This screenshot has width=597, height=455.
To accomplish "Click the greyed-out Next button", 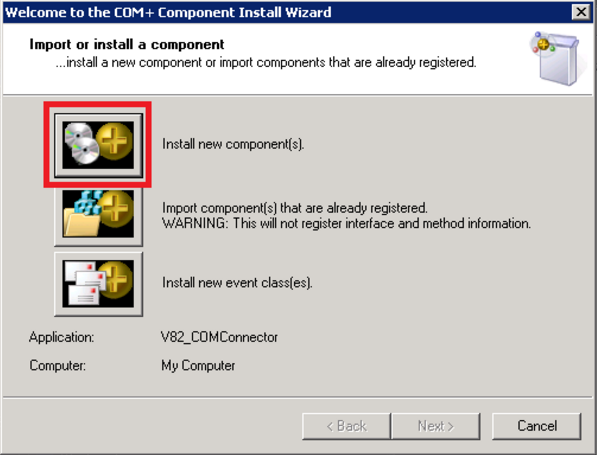I will [x=436, y=426].
